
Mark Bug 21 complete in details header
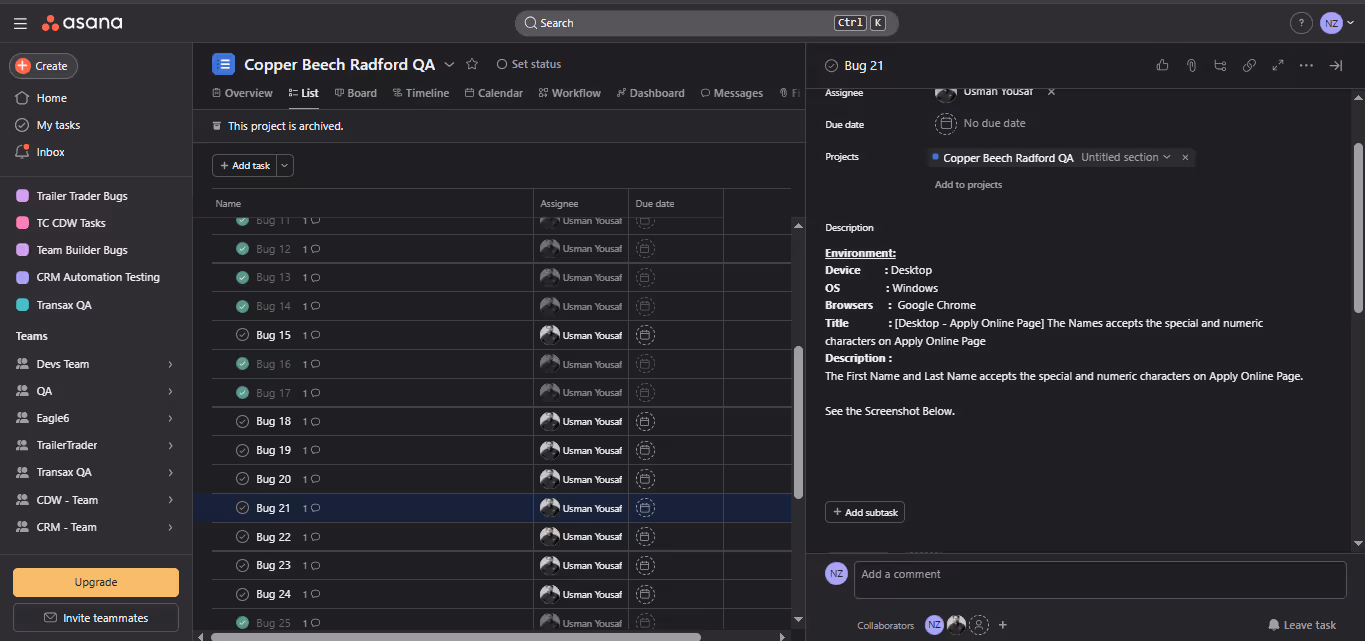point(831,66)
